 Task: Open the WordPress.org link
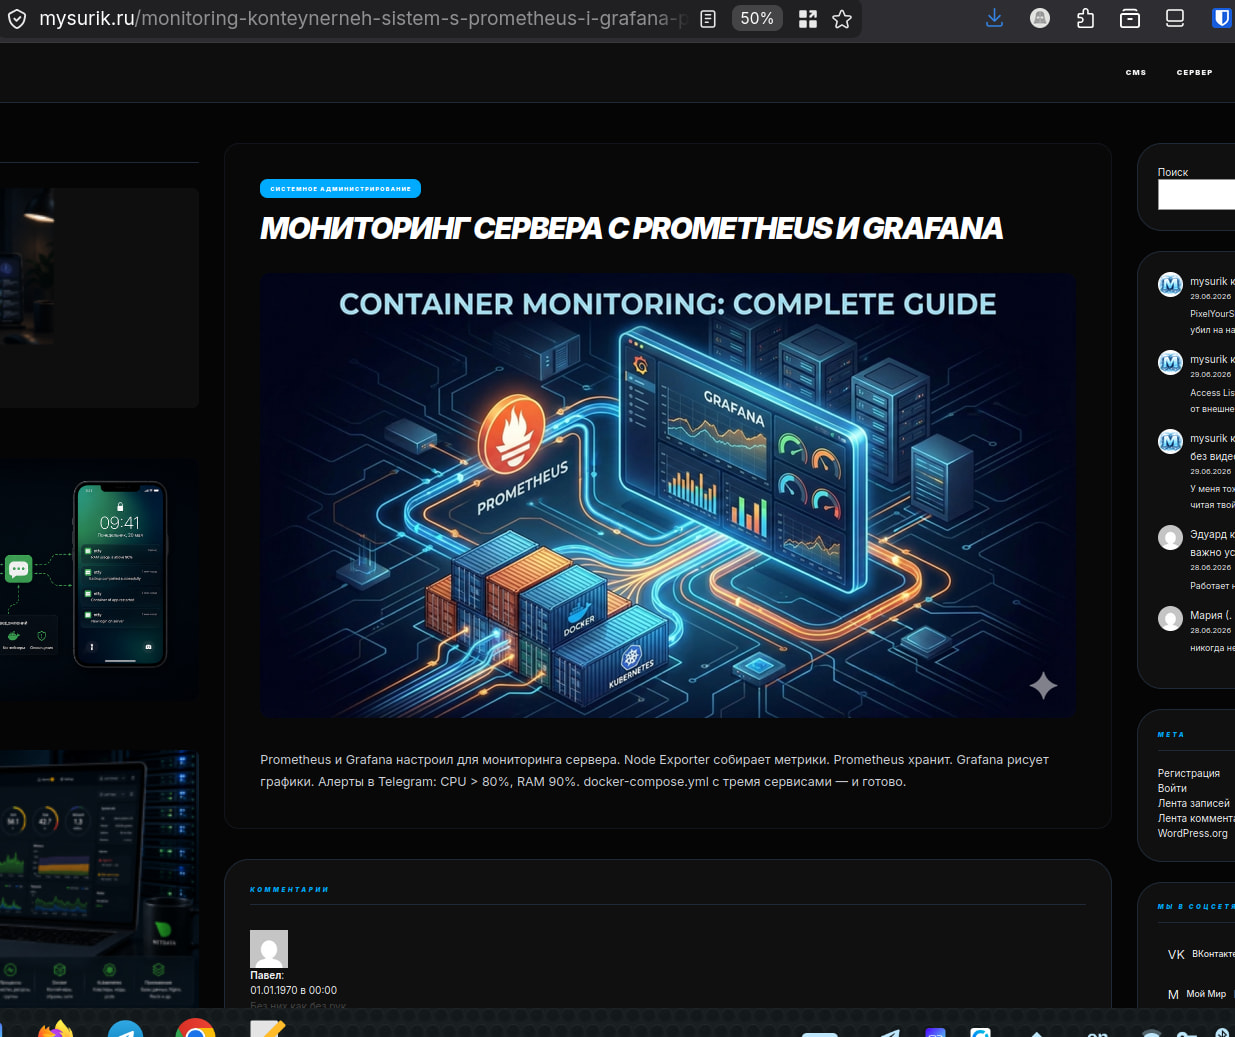pyautogui.click(x=1192, y=833)
